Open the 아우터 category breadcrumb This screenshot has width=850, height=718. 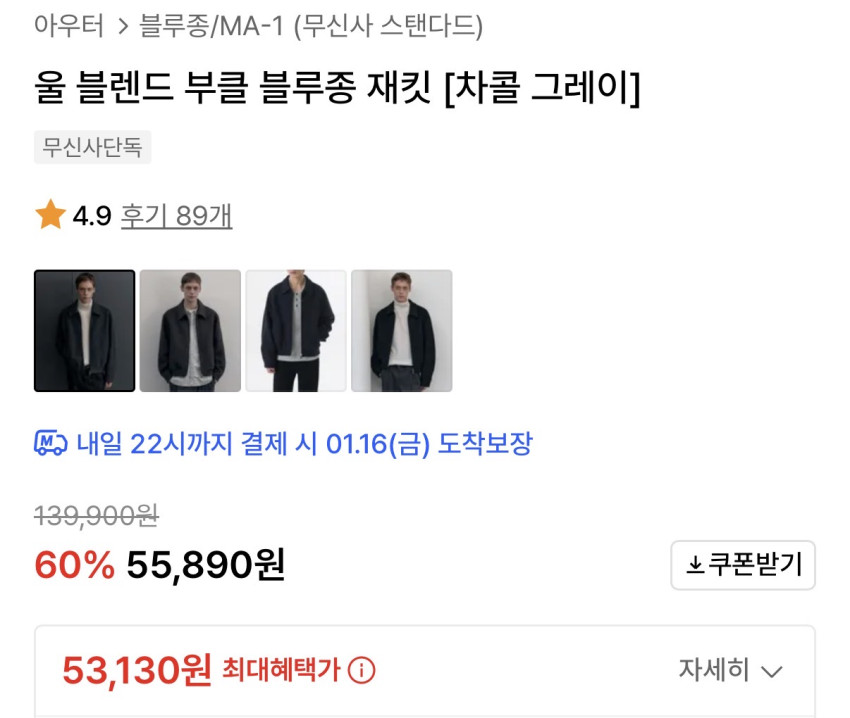(x=69, y=26)
